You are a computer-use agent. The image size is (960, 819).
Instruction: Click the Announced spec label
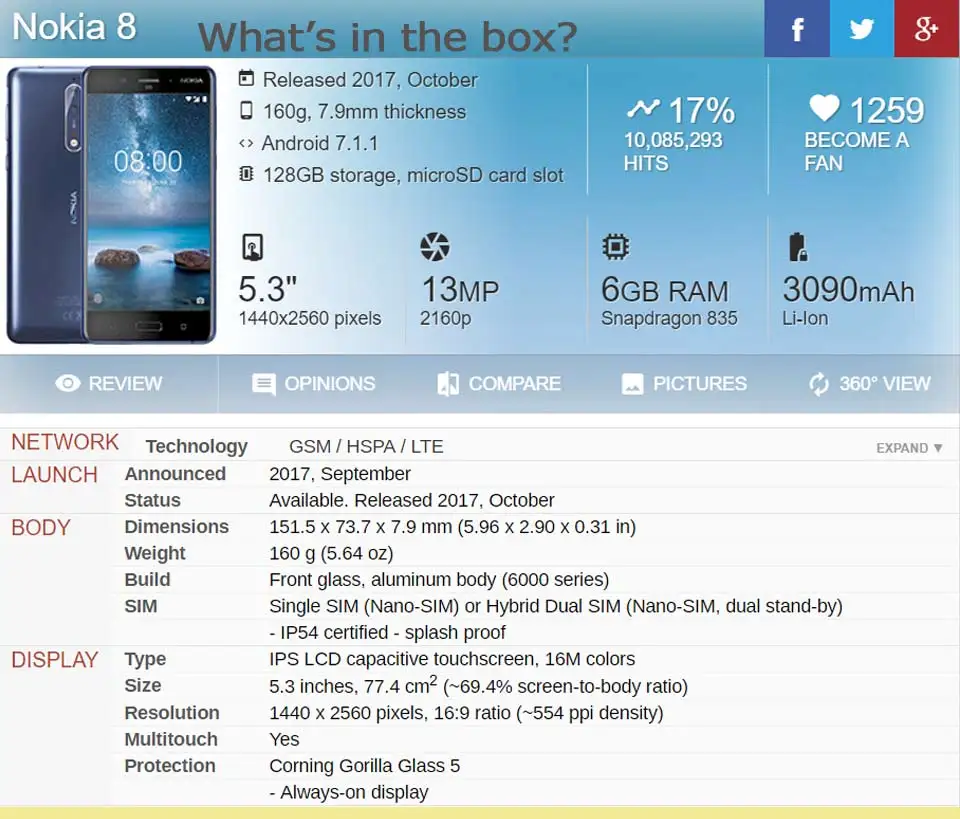click(x=175, y=474)
